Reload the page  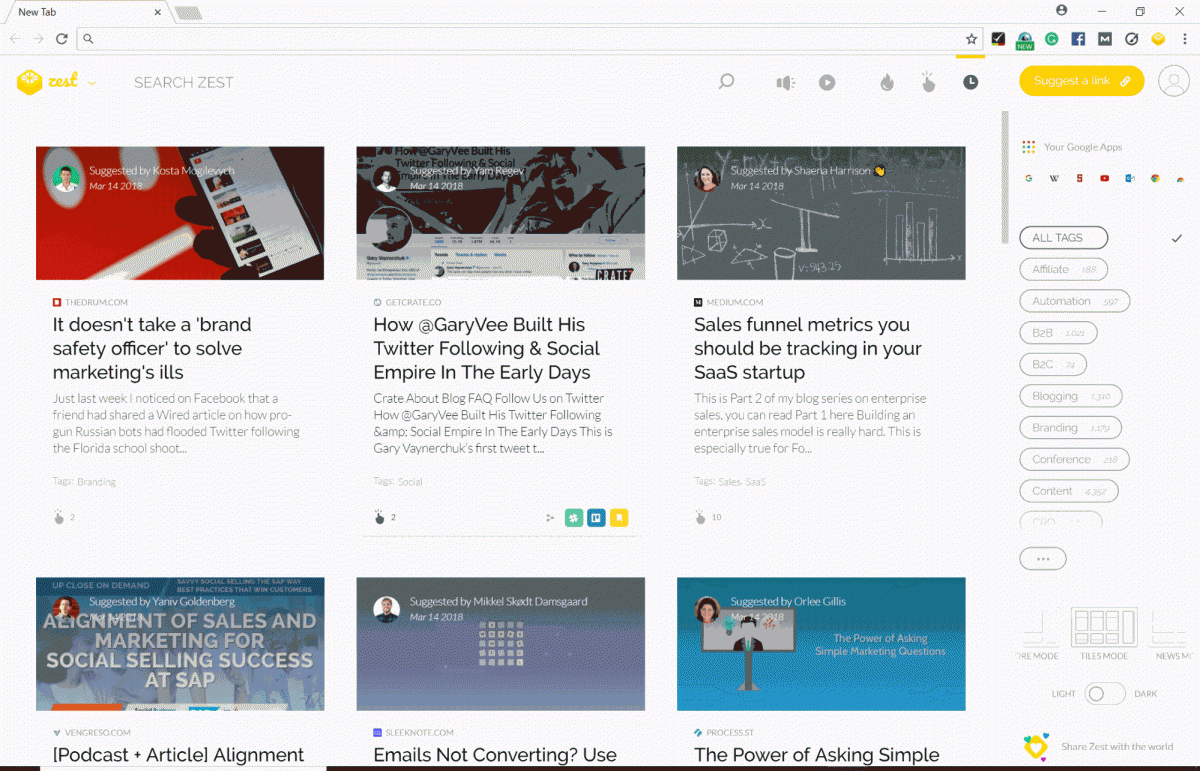pos(62,39)
